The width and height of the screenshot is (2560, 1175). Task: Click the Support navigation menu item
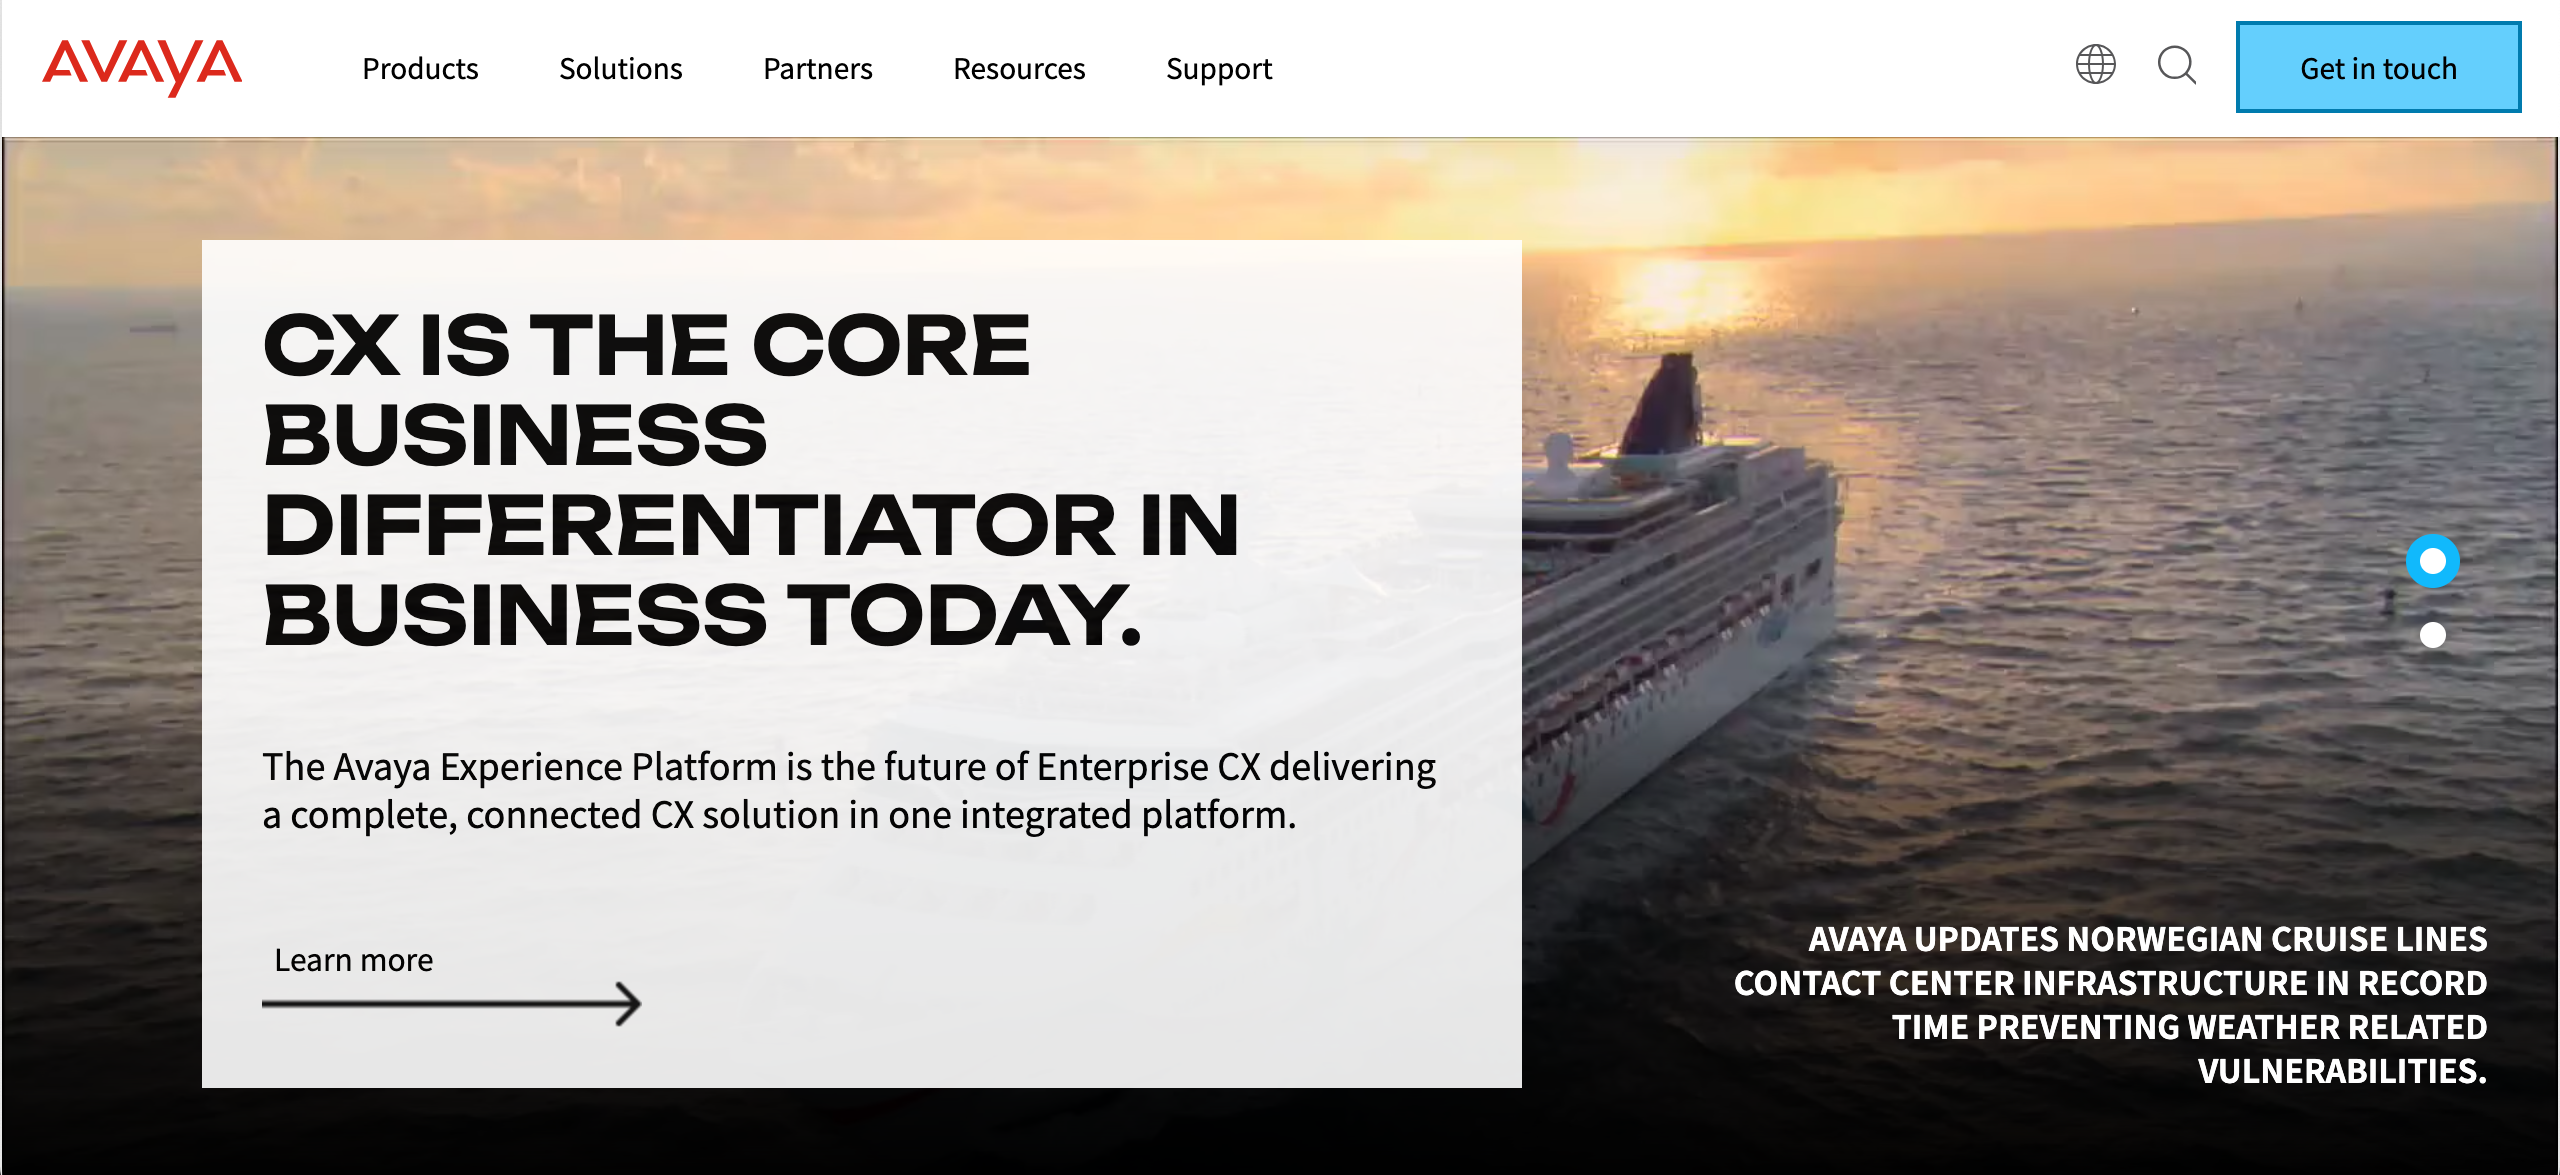pyautogui.click(x=1220, y=67)
